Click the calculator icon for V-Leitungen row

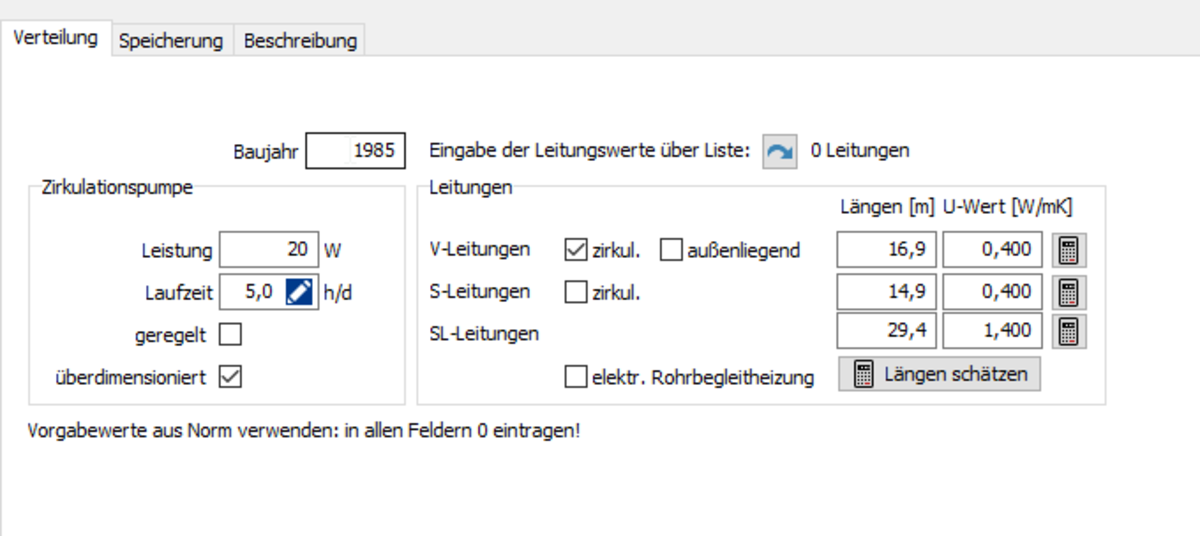pos(1068,250)
